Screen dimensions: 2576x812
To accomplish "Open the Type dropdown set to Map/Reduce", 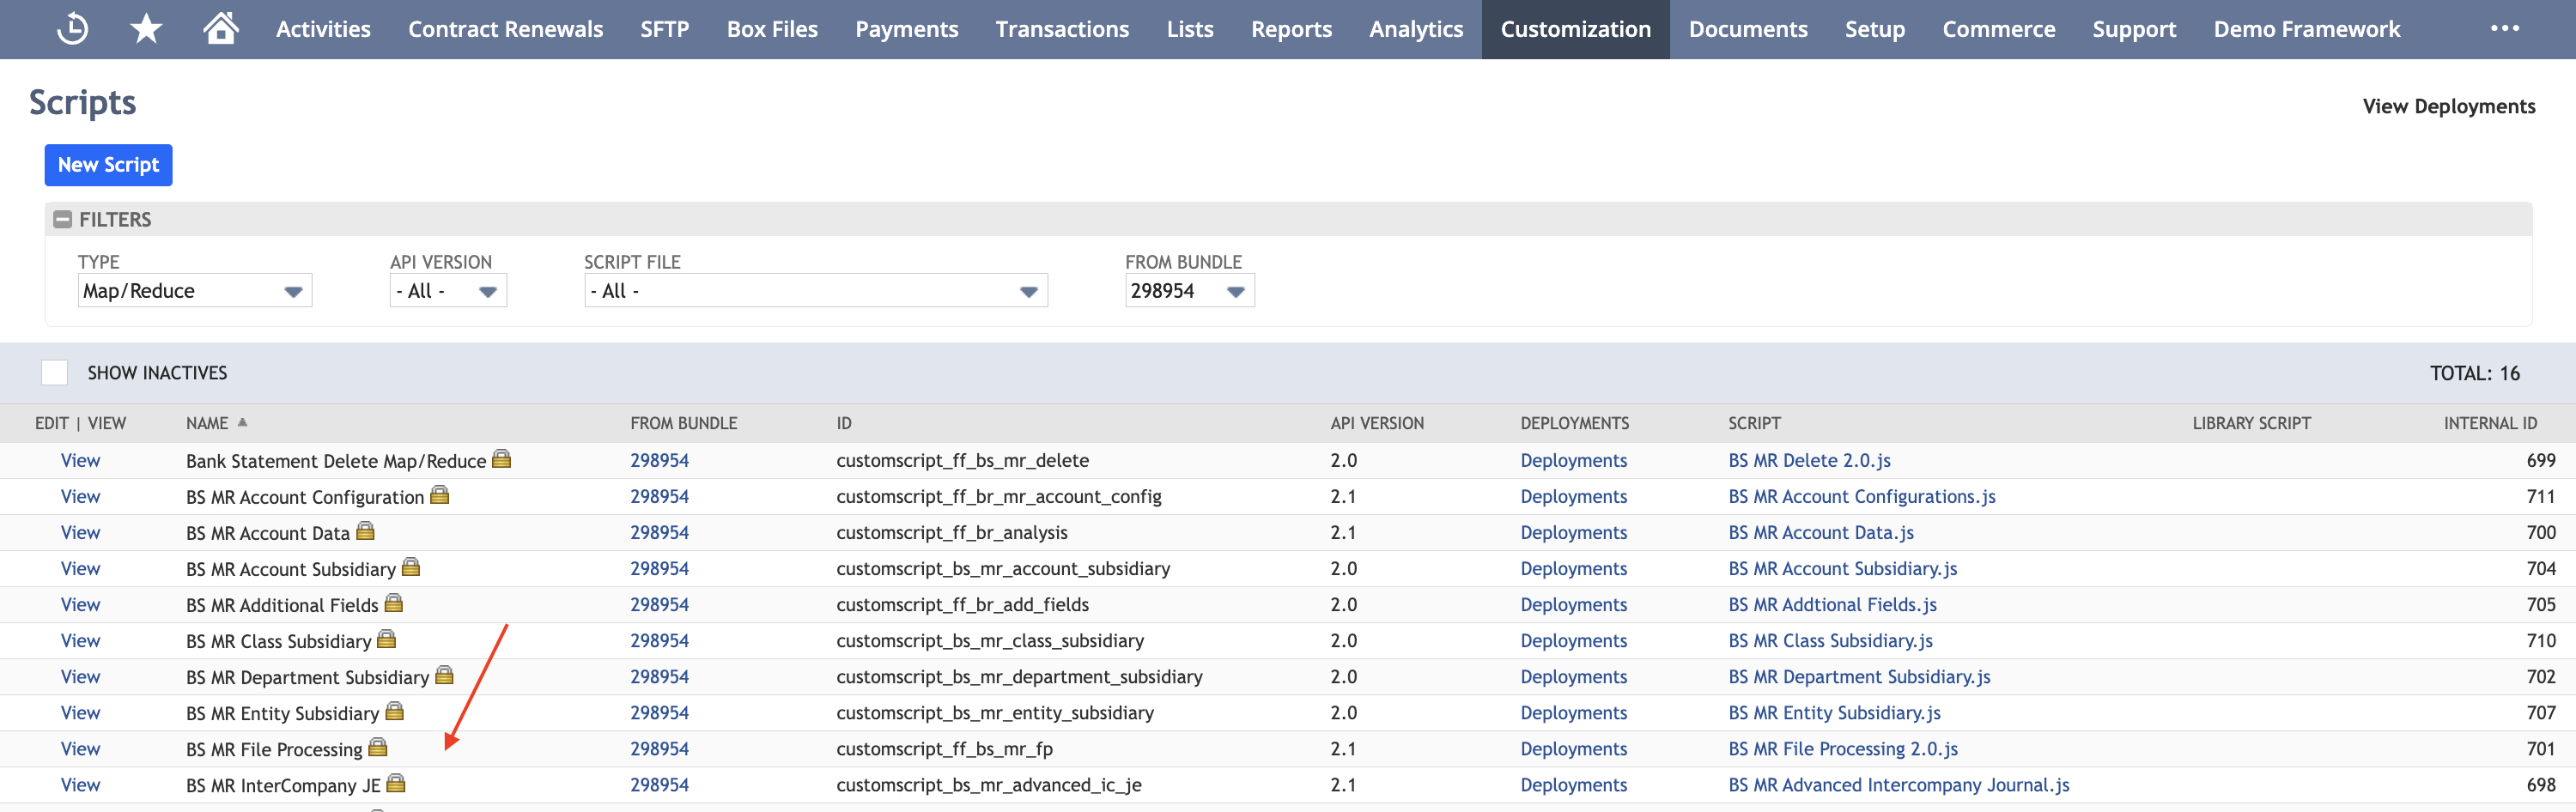I will (x=195, y=290).
